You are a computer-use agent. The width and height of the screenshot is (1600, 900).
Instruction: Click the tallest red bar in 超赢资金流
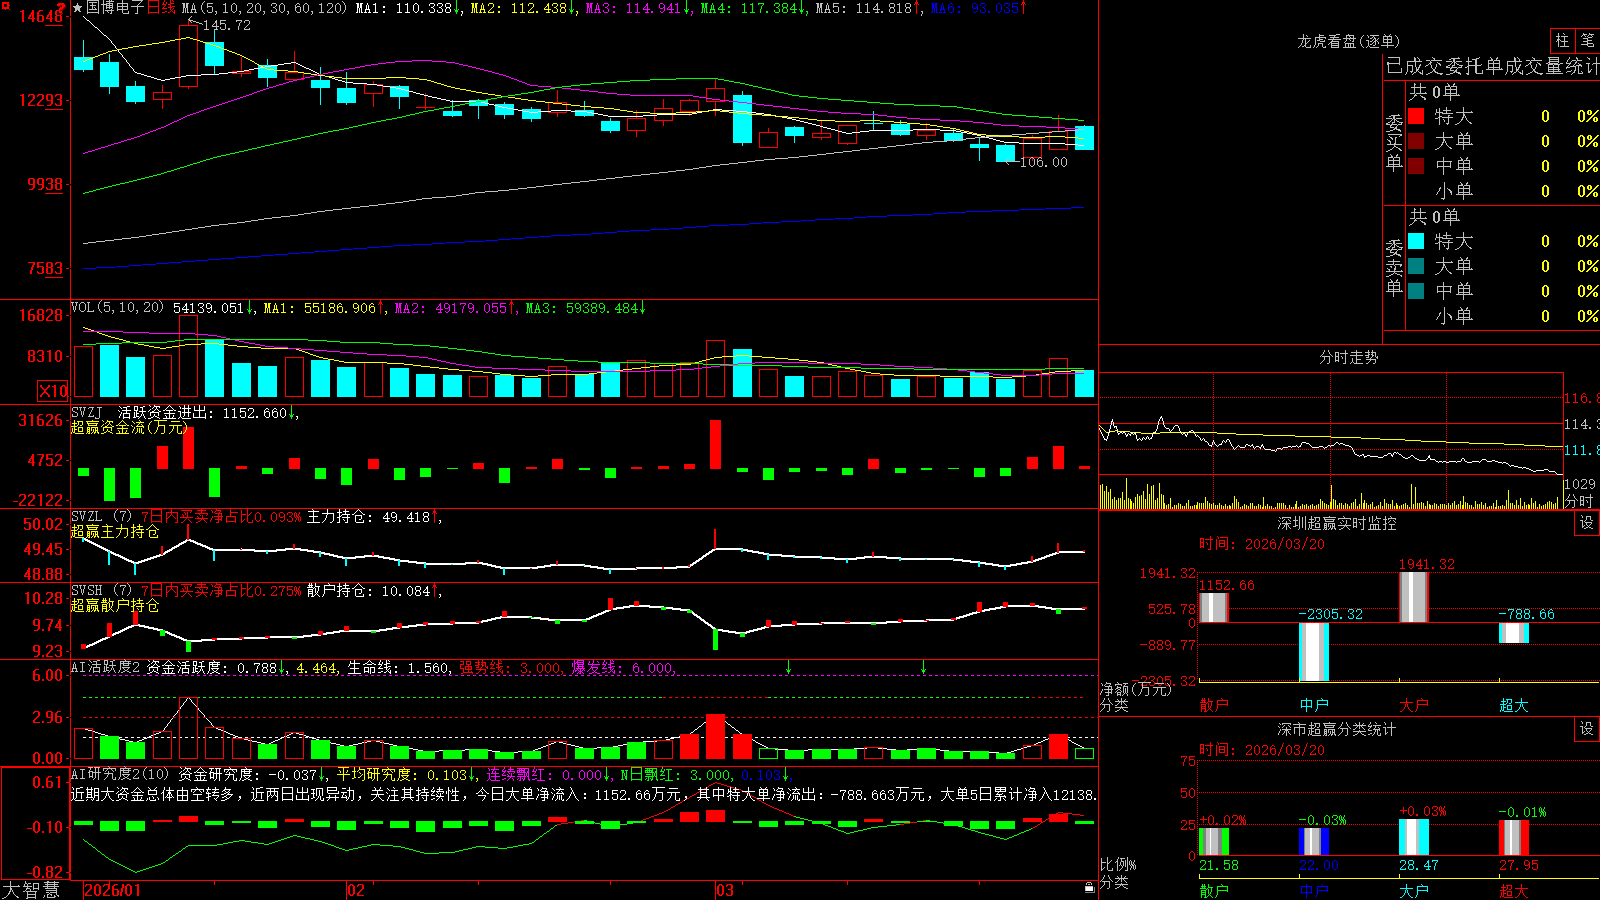pyautogui.click(x=715, y=444)
